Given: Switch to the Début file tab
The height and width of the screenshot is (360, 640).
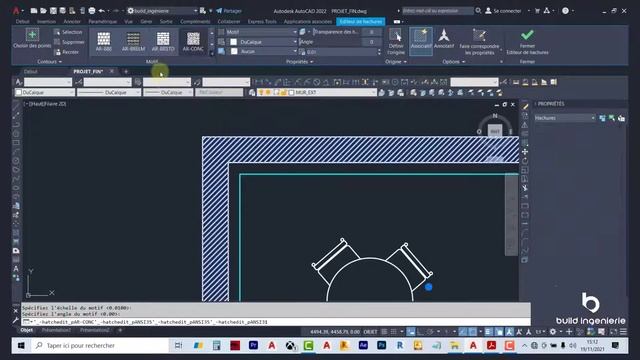Looking at the screenshot, I should pyautogui.click(x=30, y=71).
